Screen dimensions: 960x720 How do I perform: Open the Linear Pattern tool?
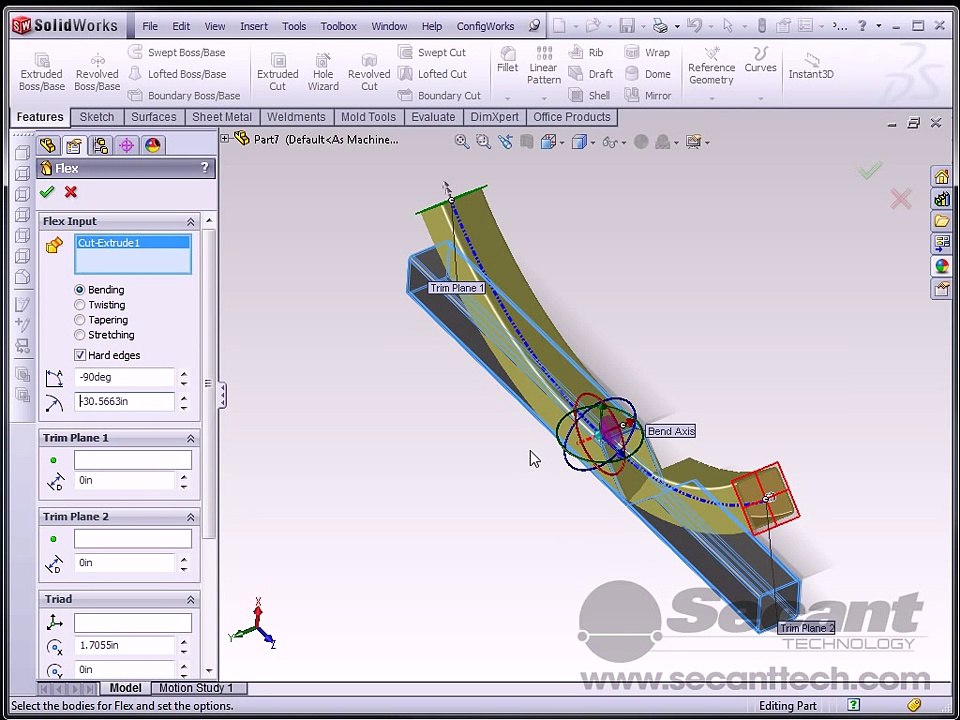coord(544,65)
